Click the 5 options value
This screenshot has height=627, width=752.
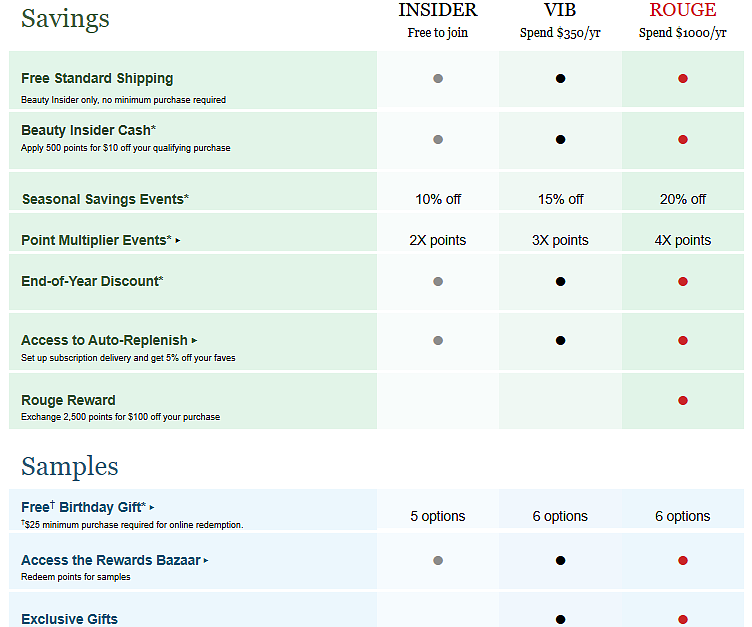tap(437, 516)
